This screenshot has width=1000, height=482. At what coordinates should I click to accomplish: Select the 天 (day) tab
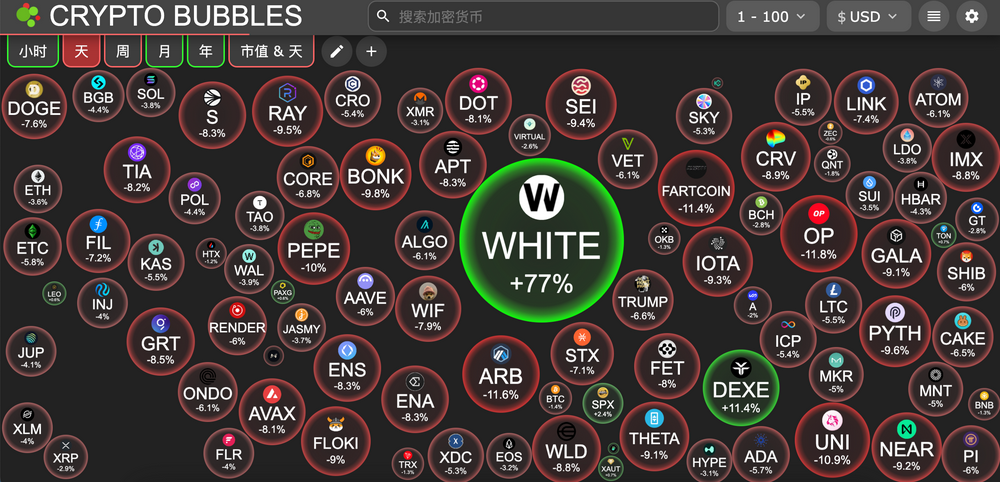click(81, 51)
